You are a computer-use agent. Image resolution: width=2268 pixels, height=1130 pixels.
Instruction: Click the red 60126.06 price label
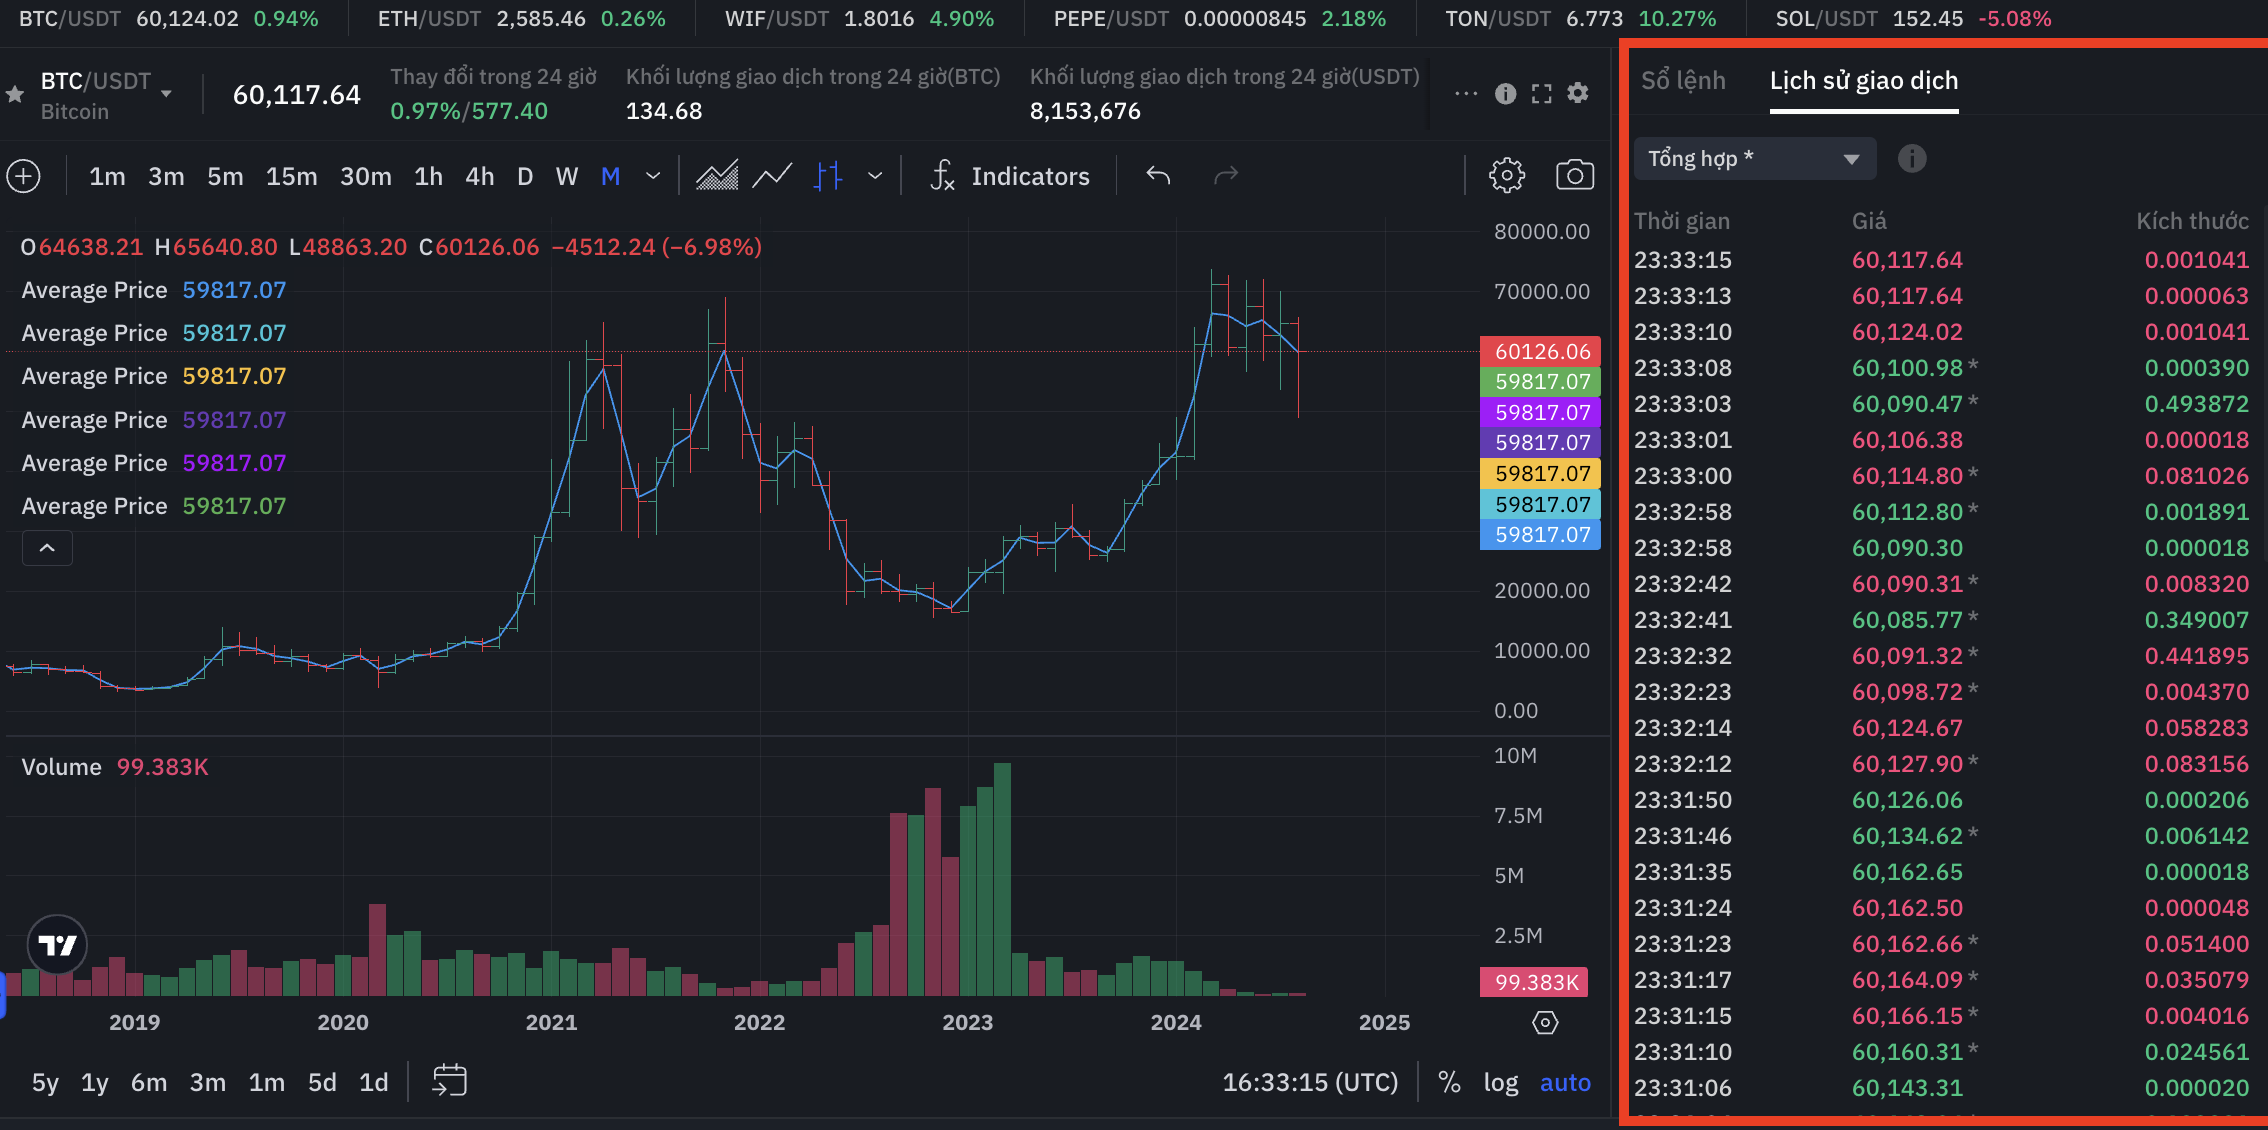[1541, 352]
